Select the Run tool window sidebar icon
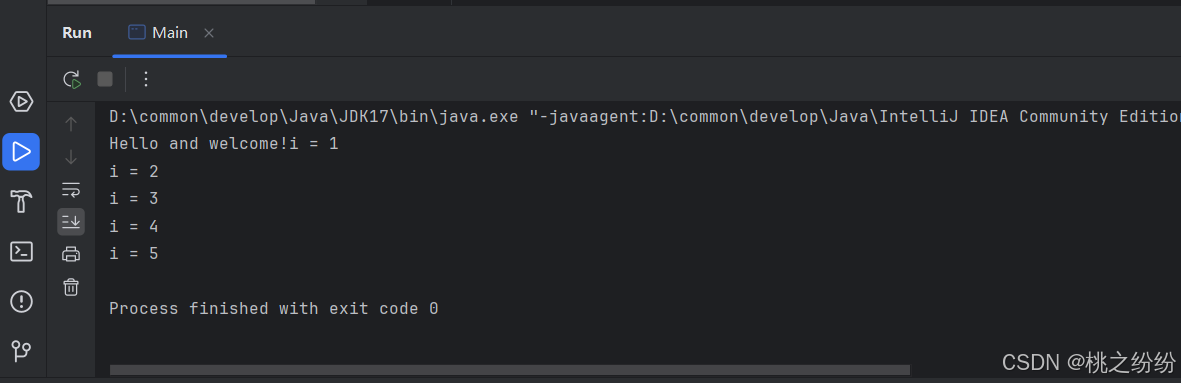 coord(21,152)
